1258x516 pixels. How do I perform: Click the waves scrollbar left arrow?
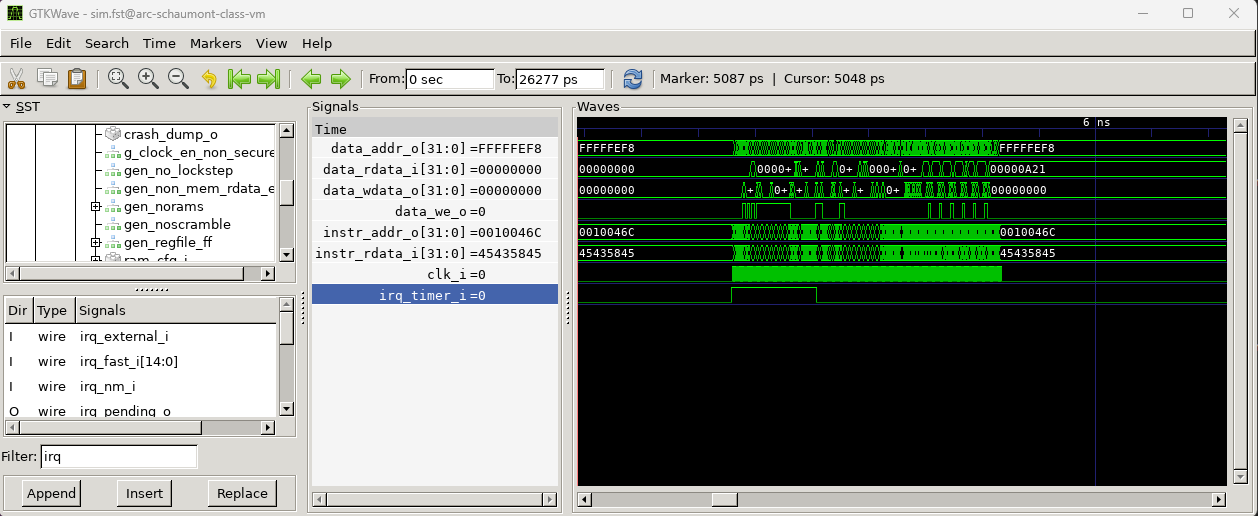(x=586, y=500)
